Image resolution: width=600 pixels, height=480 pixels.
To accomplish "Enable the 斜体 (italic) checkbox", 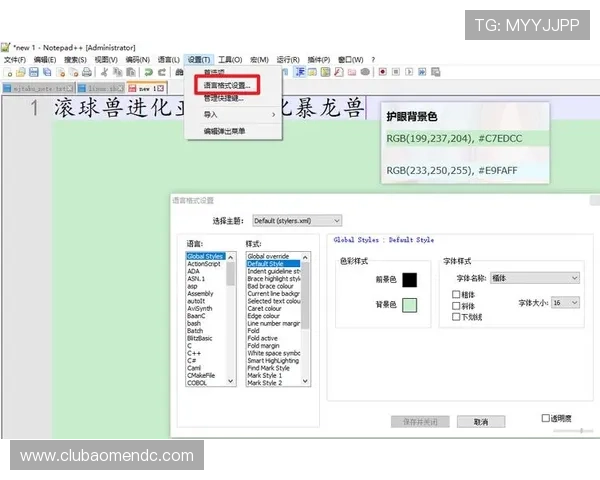I will pos(457,306).
